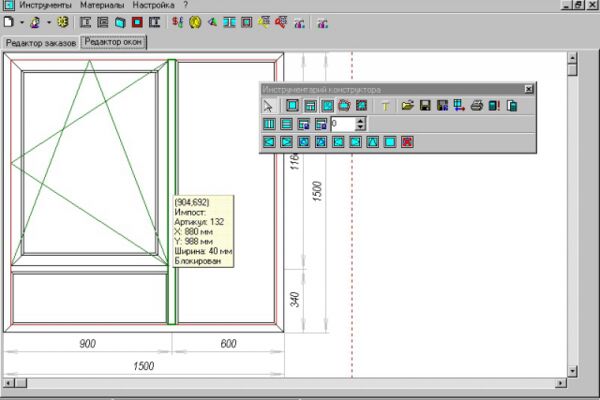Open the dropdown arrow beside the new document icon
Image resolution: width=600 pixels, height=400 pixels.
coord(22,23)
